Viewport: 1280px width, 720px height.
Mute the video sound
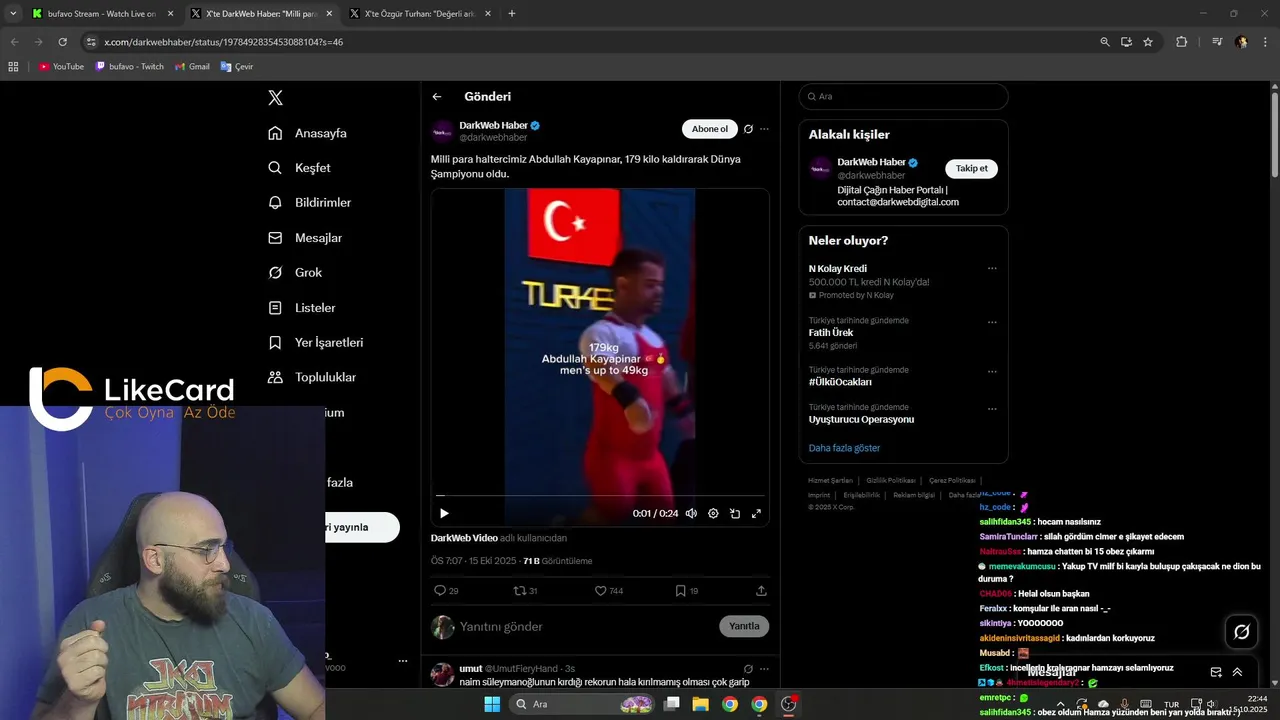click(691, 513)
